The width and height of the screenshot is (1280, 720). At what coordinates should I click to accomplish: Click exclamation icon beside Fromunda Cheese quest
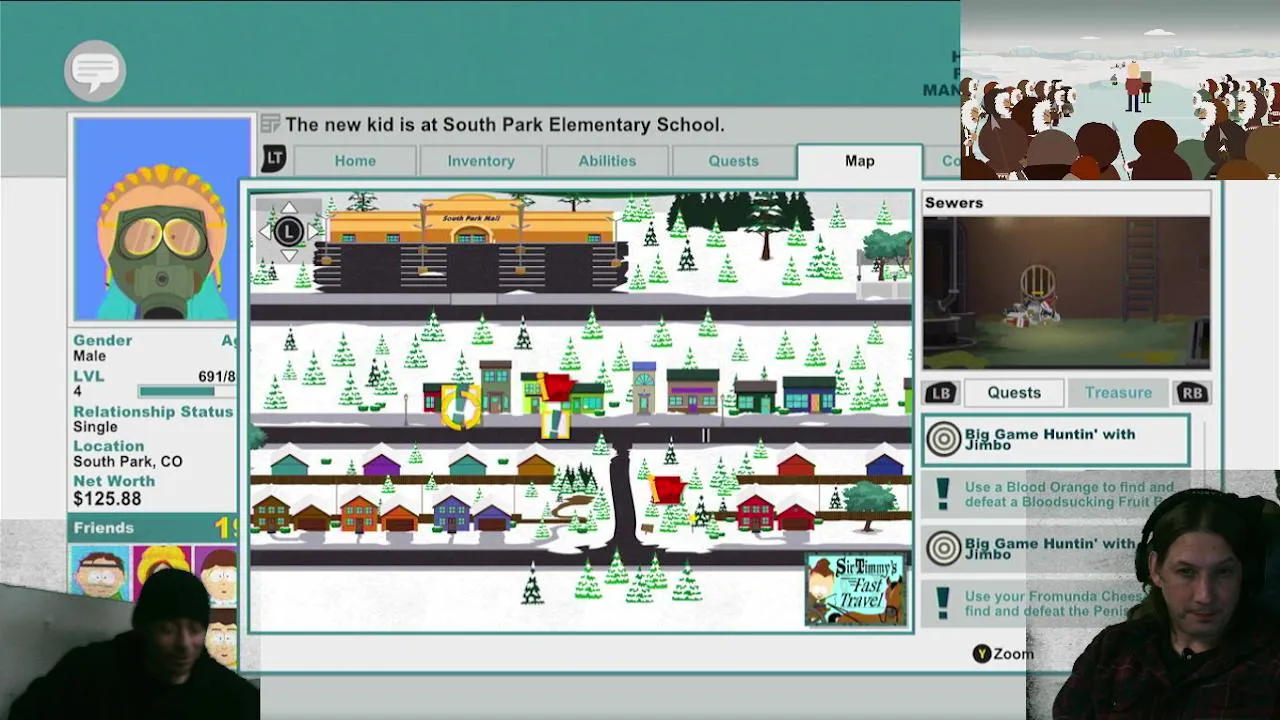click(942, 603)
